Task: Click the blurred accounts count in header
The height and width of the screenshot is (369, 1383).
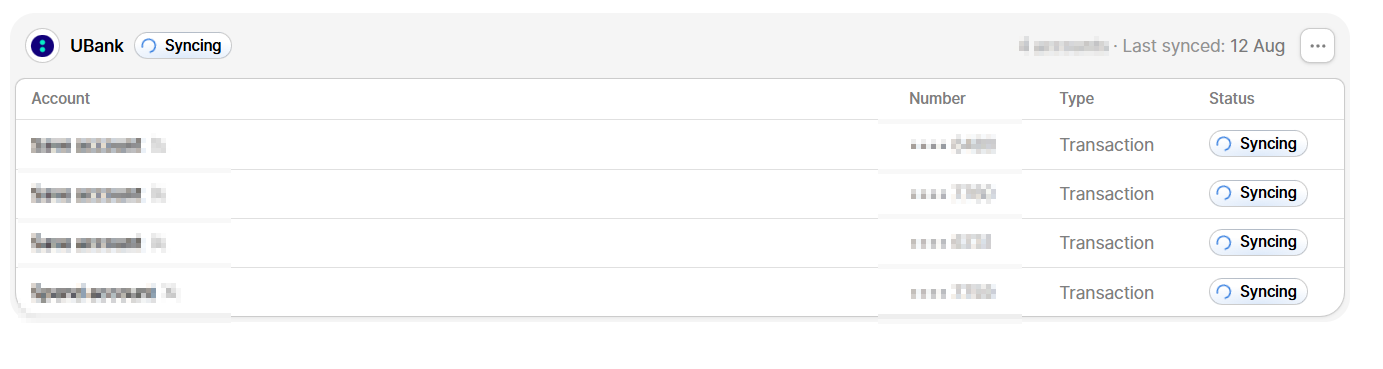Action: tap(1064, 46)
